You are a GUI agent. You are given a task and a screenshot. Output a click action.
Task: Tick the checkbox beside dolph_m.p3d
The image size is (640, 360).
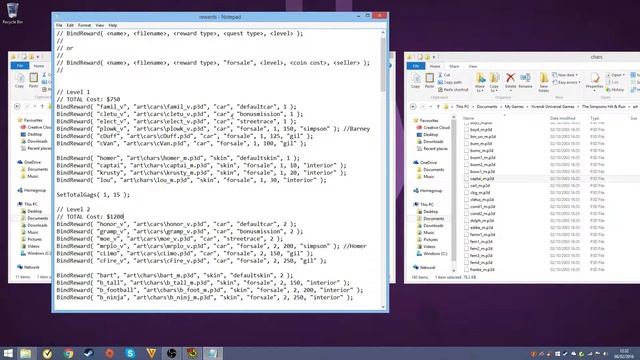466,220
